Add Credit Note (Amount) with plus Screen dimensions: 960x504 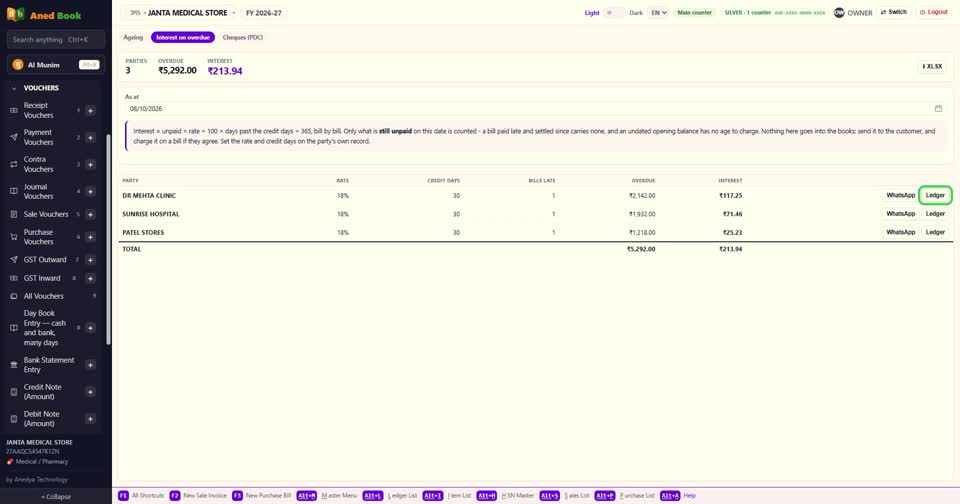90,392
